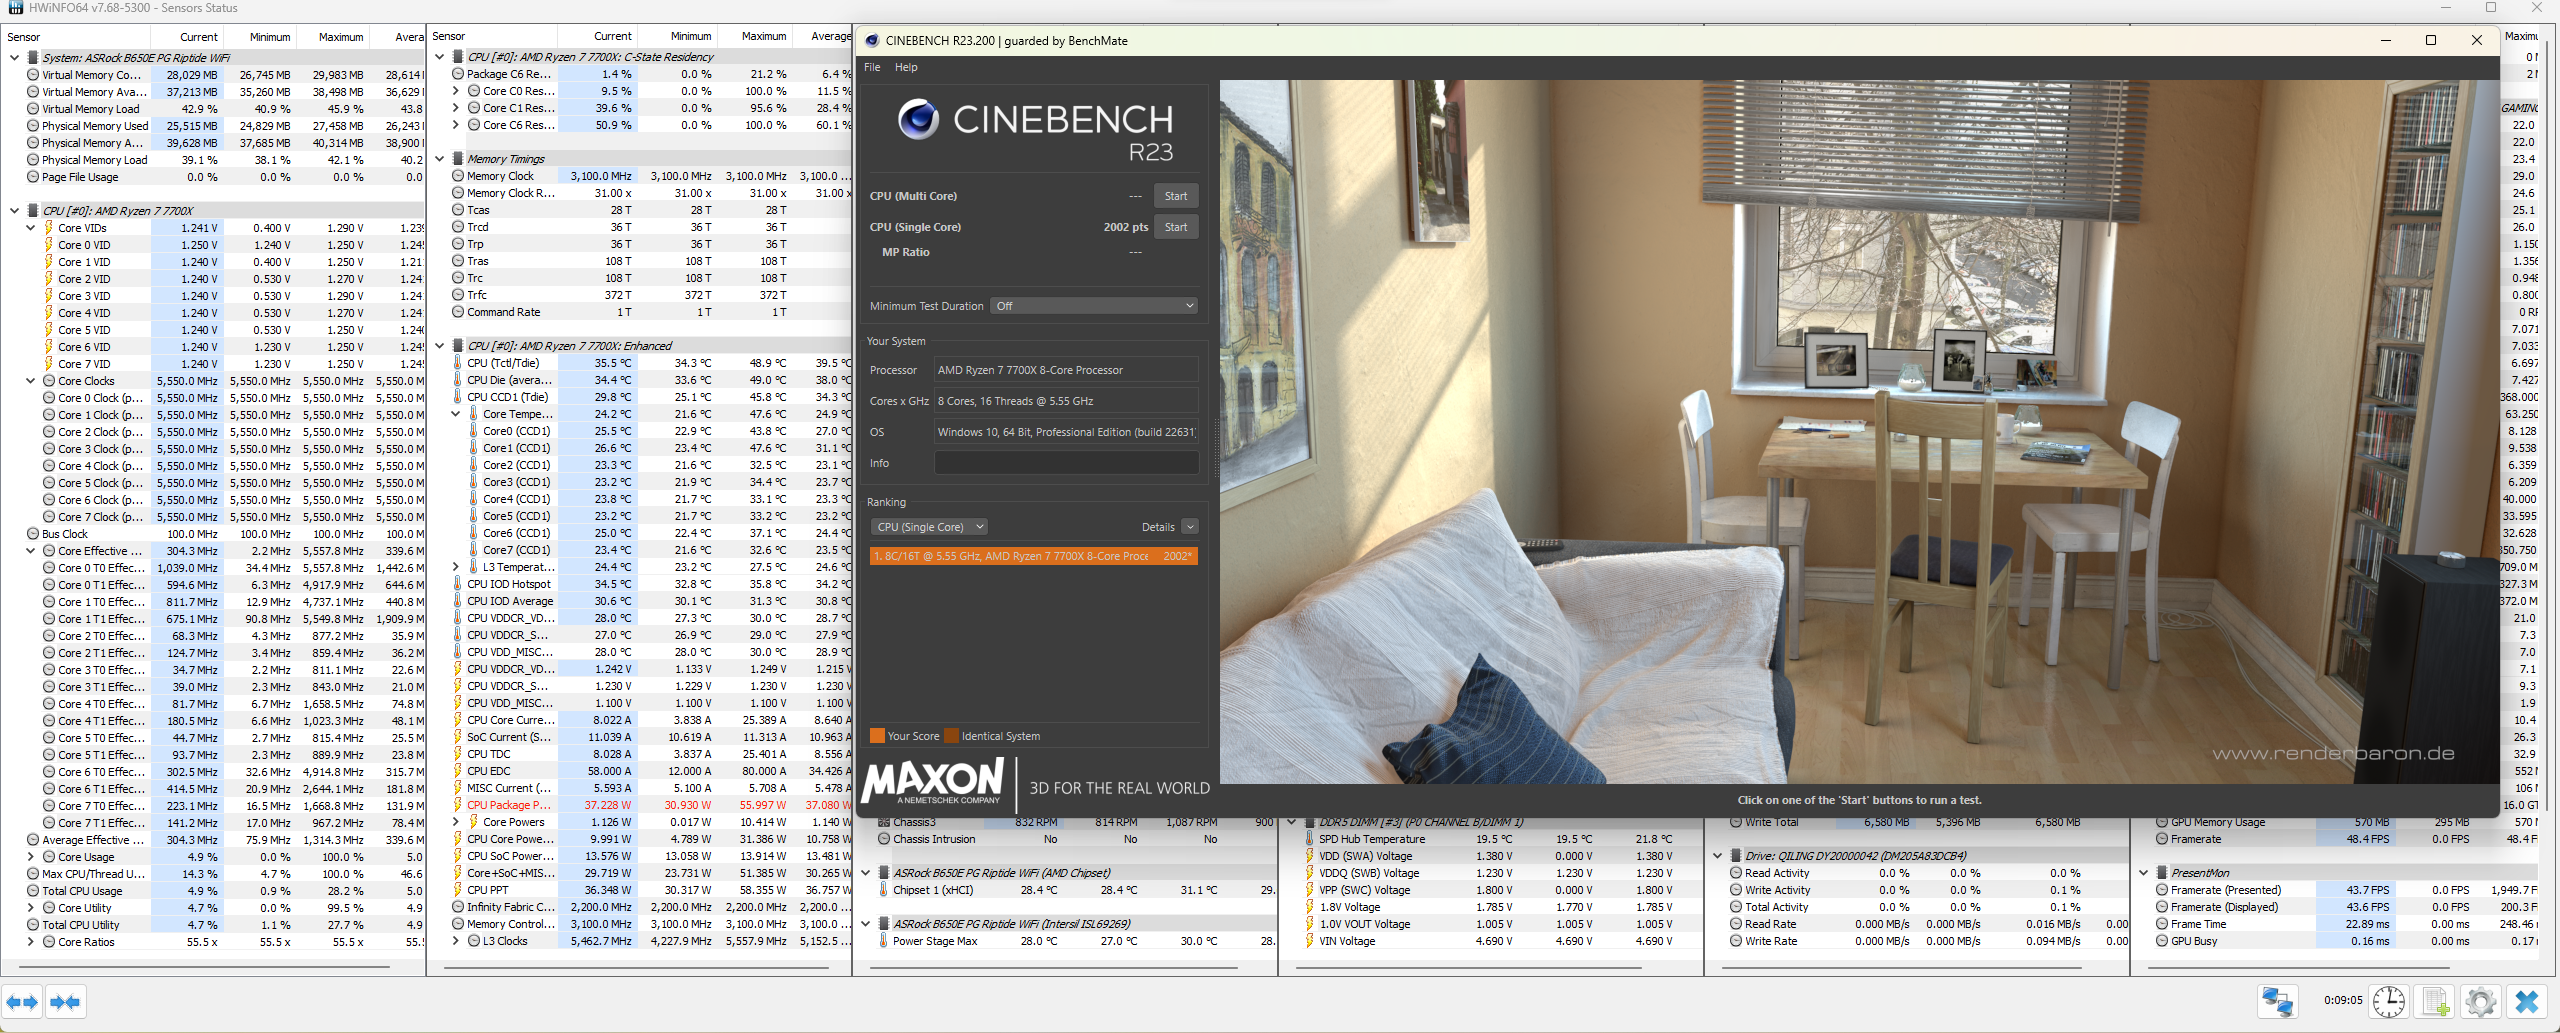Click the Identical System legend swatch

click(x=951, y=736)
